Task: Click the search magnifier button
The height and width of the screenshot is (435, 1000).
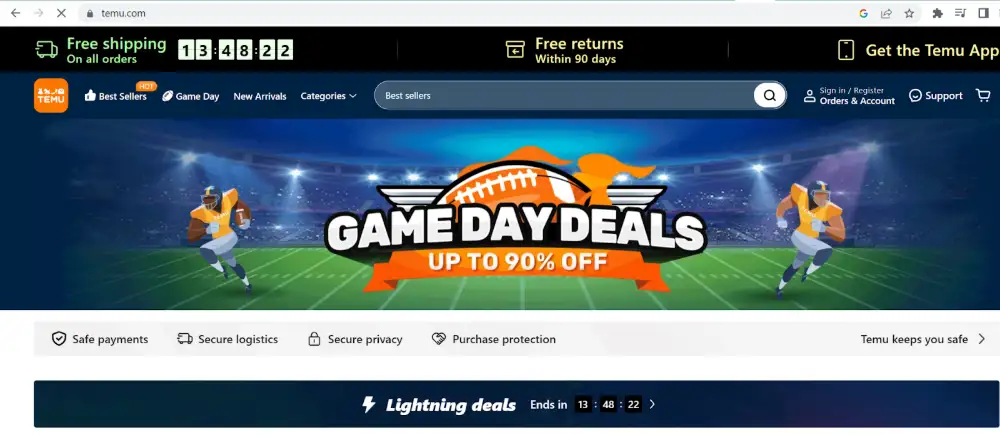Action: (x=770, y=96)
